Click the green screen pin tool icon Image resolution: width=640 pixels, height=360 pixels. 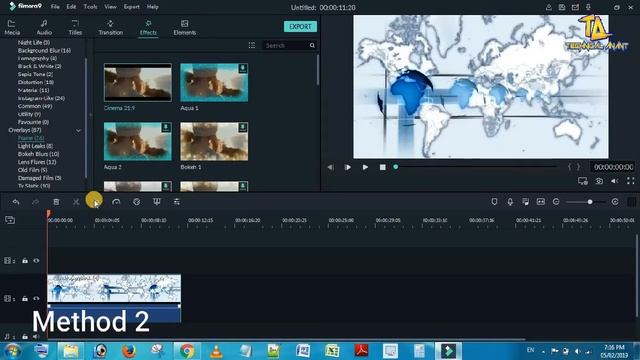pos(157,202)
